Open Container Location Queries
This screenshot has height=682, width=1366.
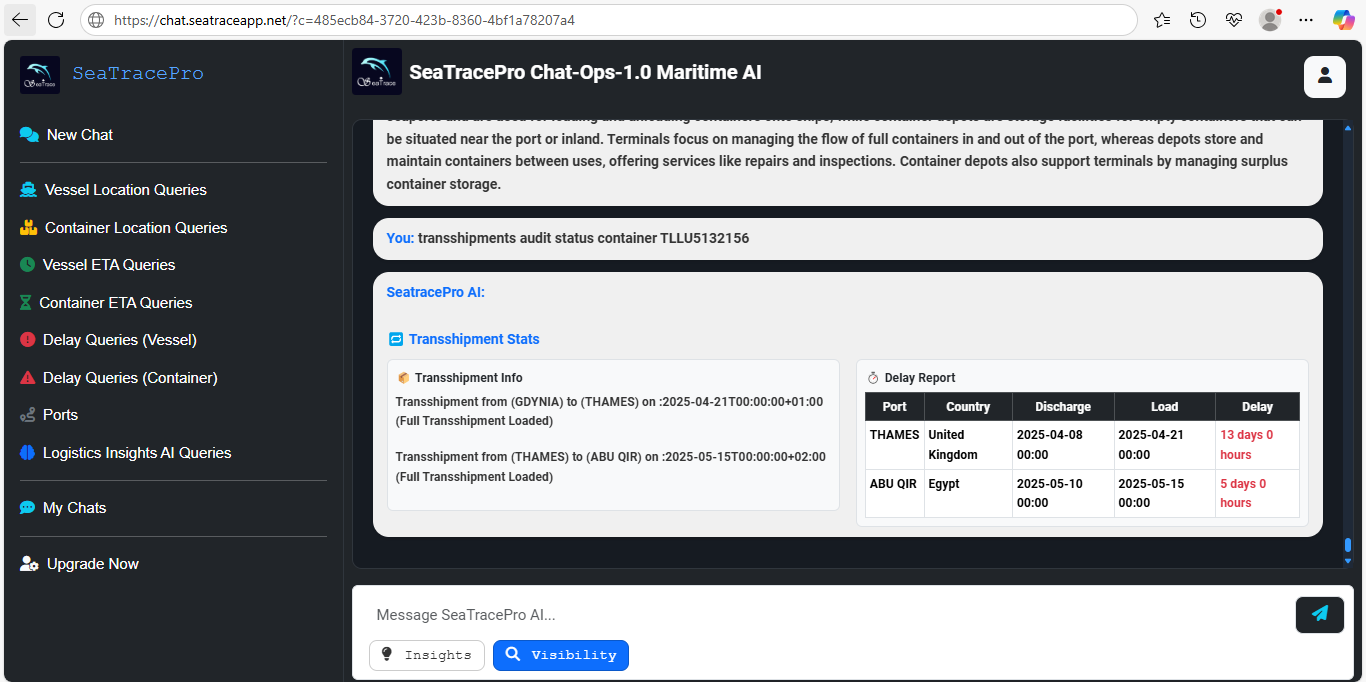[136, 228]
